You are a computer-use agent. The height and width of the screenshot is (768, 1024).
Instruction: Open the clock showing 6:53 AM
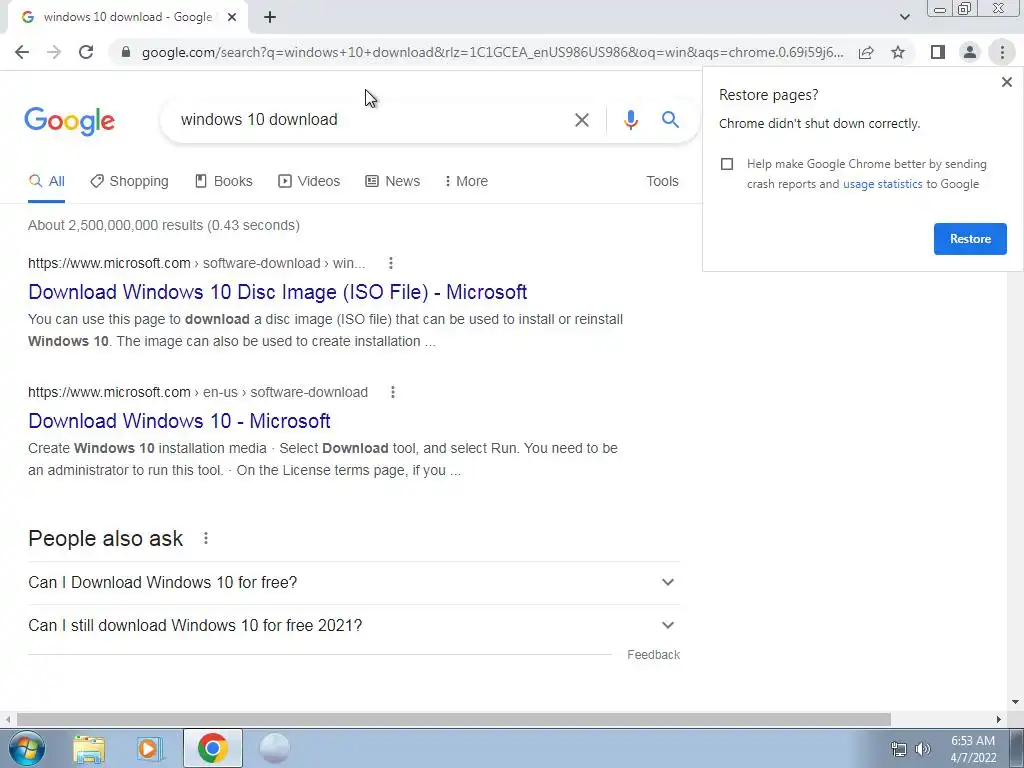click(x=973, y=749)
